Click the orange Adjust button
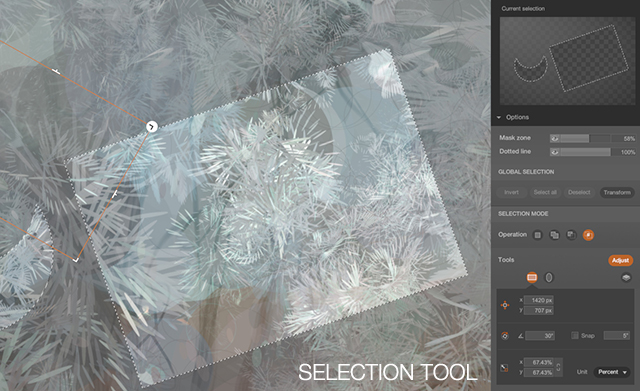Image resolution: width=640 pixels, height=391 pixels. click(620, 260)
